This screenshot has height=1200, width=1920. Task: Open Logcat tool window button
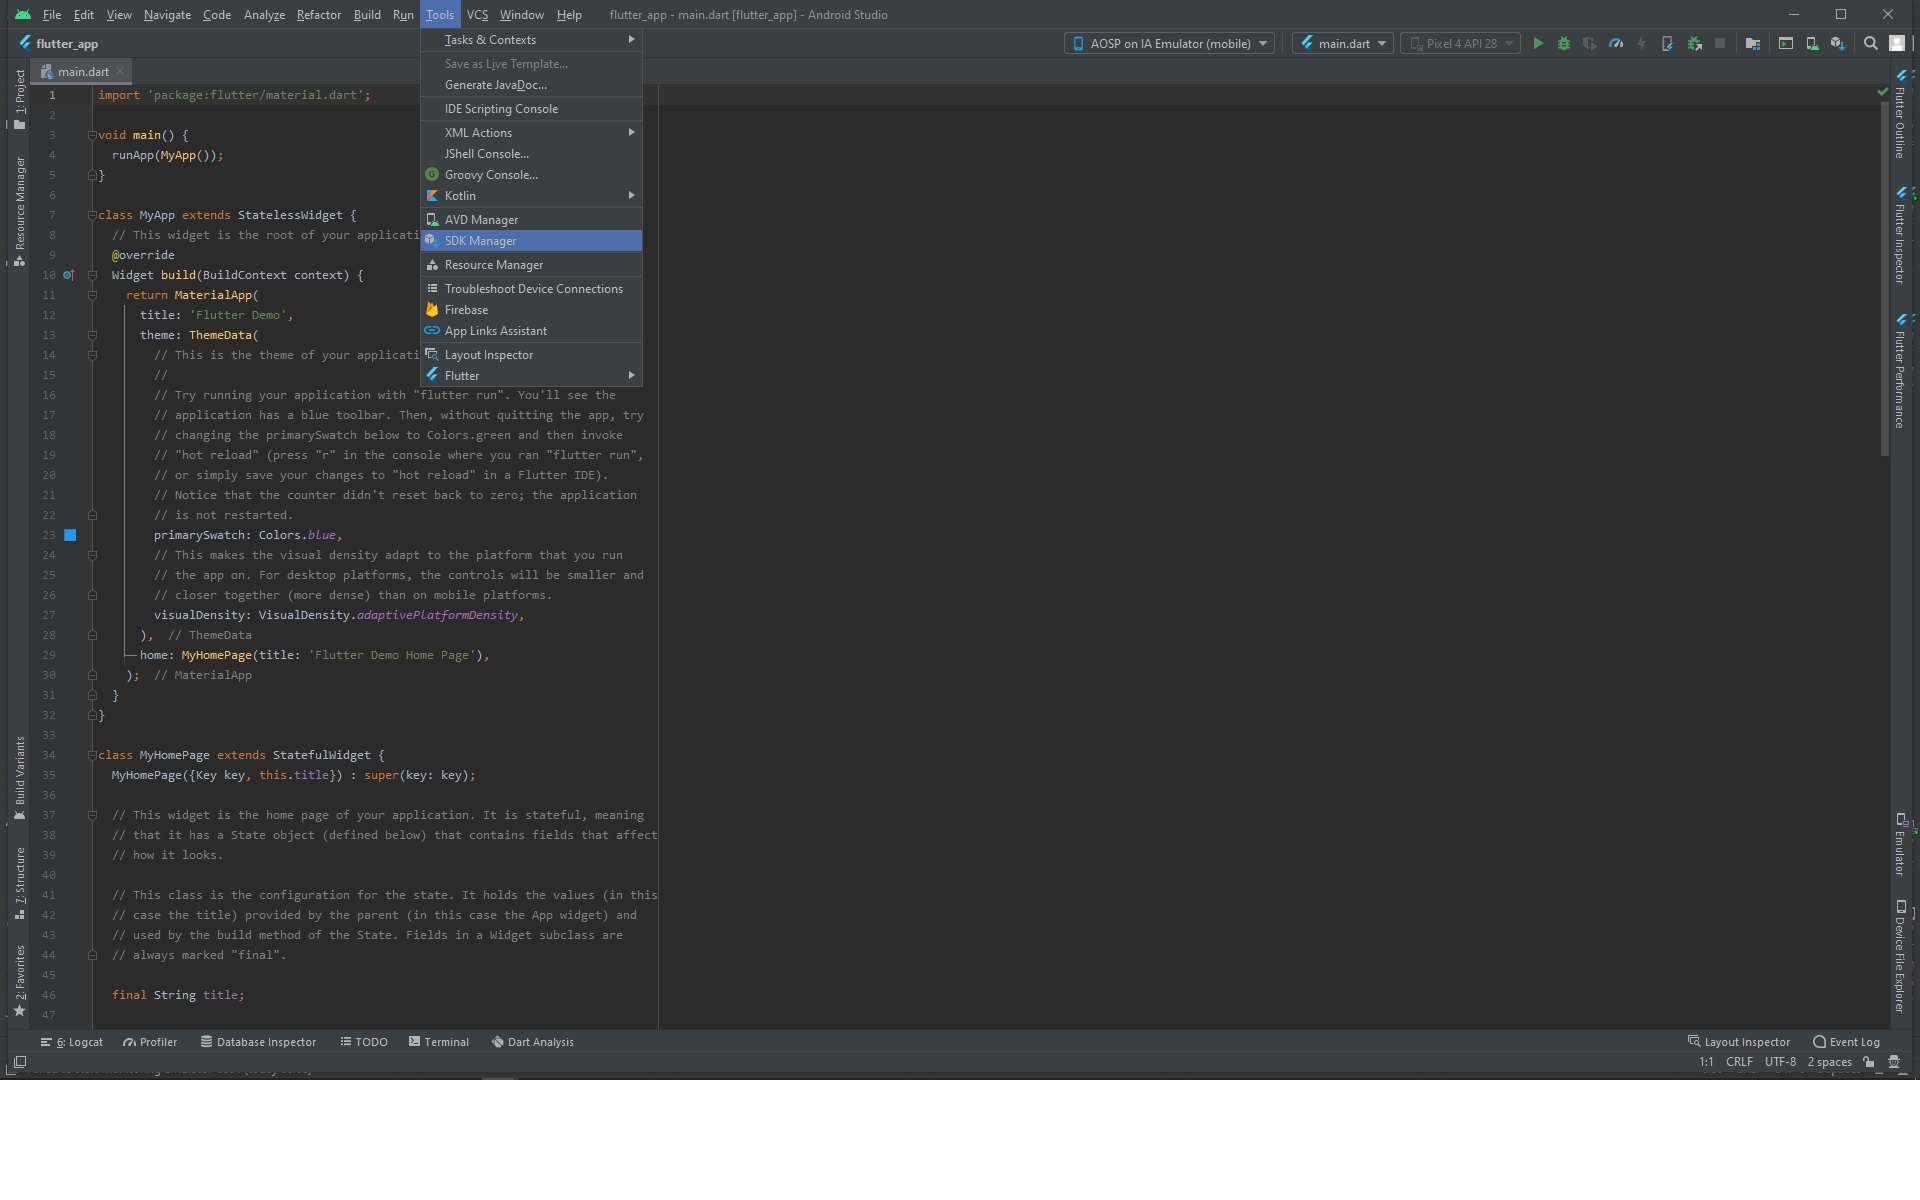(x=71, y=1042)
